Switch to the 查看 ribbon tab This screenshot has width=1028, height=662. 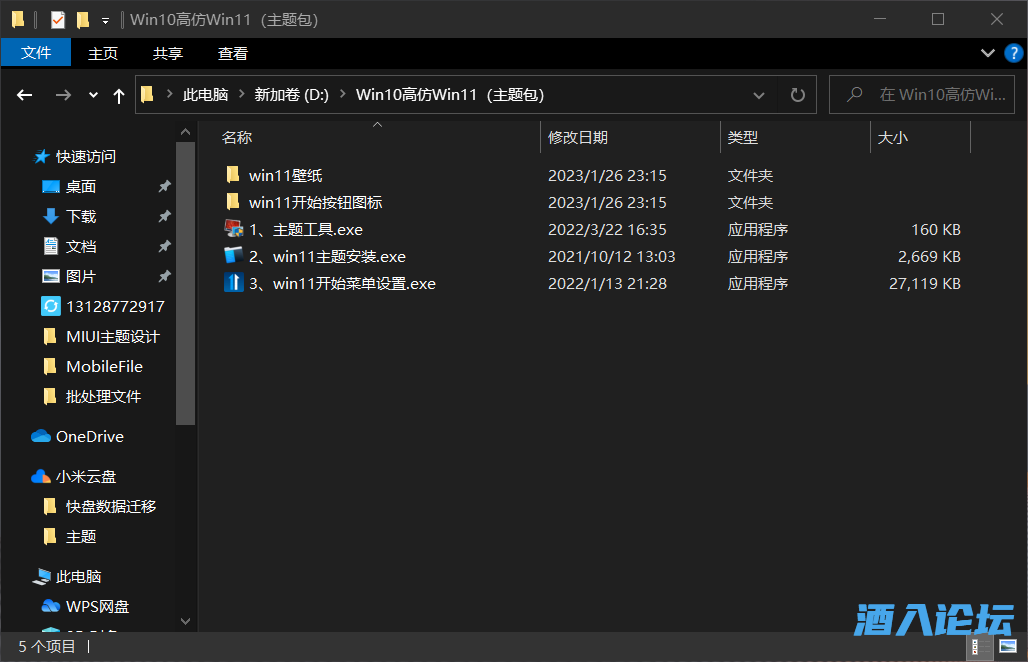(232, 53)
